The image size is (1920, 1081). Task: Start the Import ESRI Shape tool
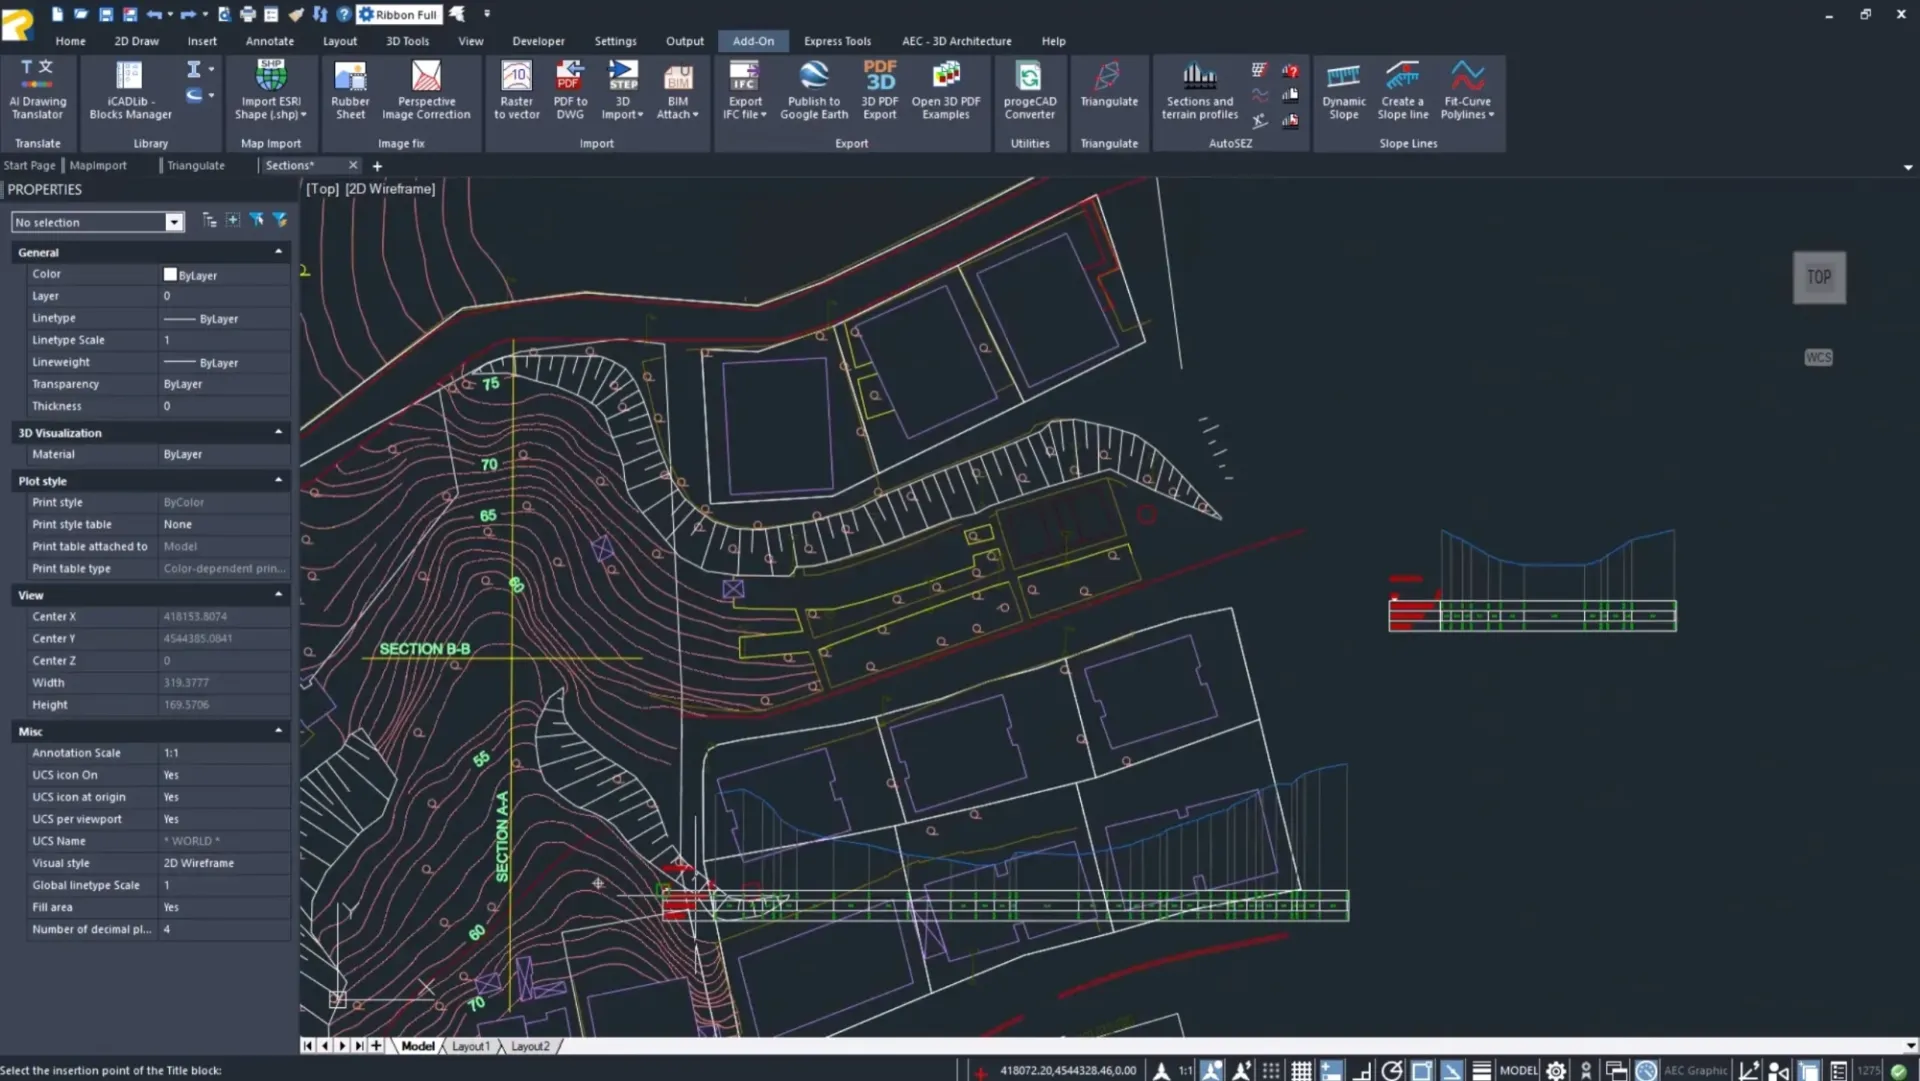(270, 90)
